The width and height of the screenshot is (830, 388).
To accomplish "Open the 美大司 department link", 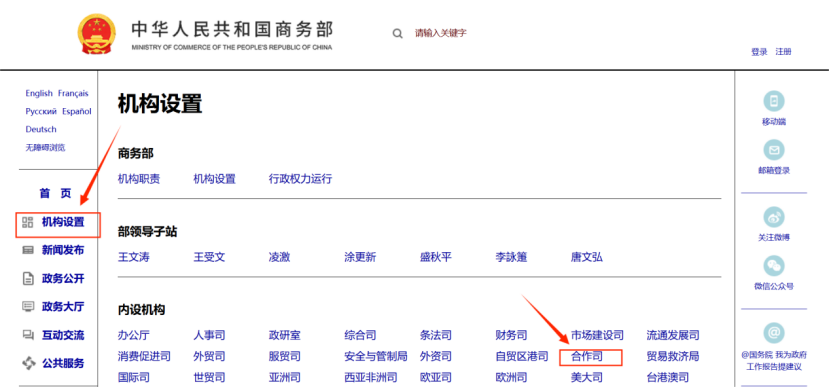I will tap(587, 377).
